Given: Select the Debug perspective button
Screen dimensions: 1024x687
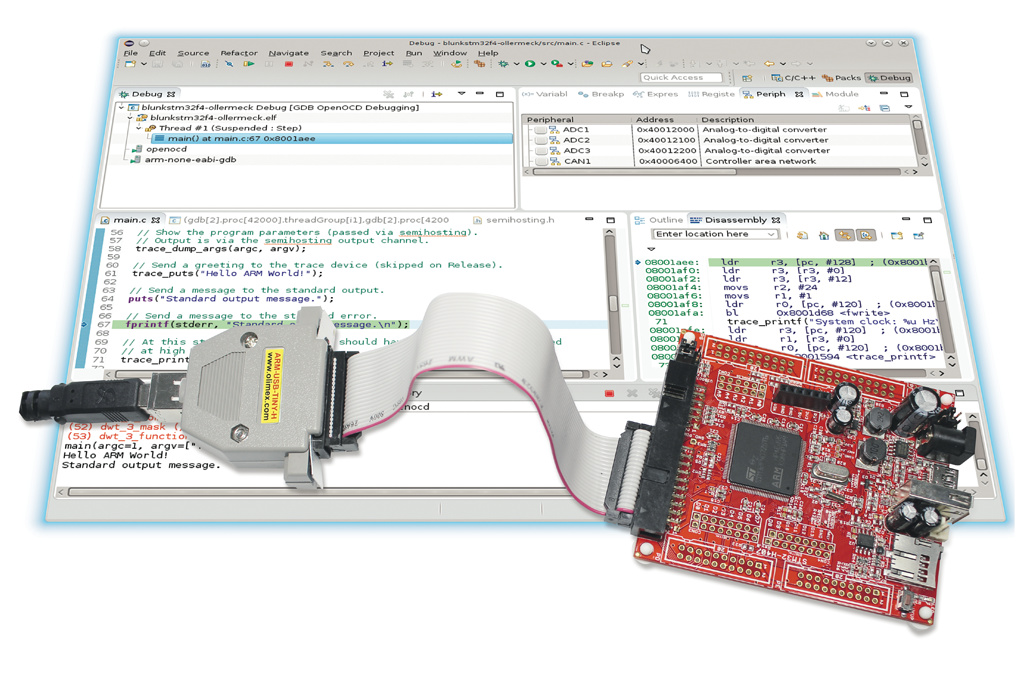Looking at the screenshot, I should coord(889,78).
